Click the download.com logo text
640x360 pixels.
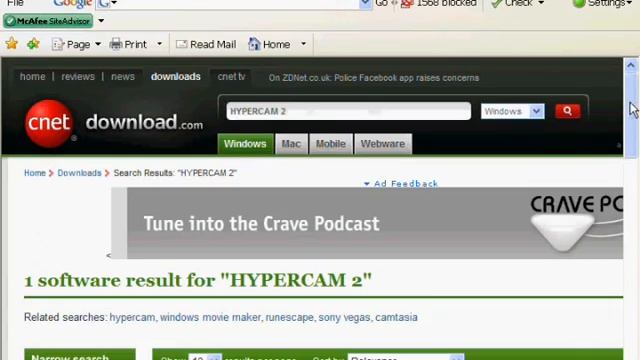(144, 122)
